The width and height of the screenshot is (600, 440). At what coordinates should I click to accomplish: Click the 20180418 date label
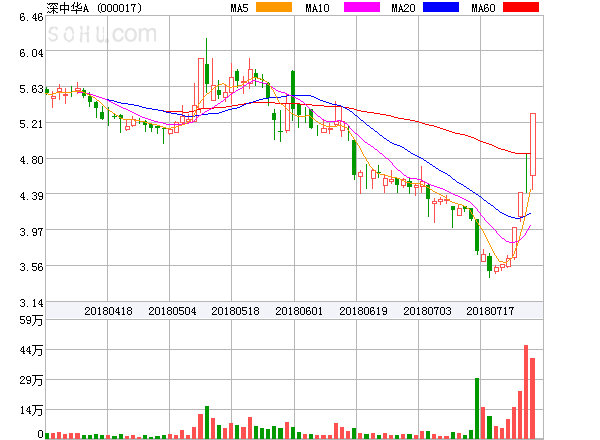(108, 311)
